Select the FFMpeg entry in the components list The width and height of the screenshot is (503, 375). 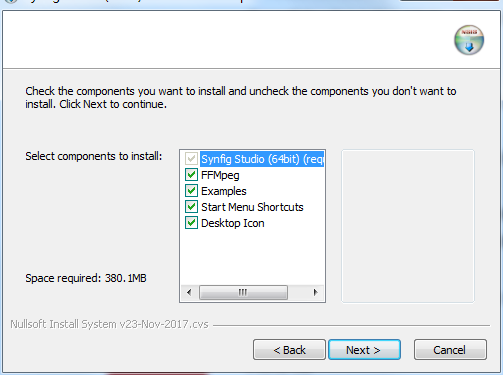click(220, 175)
